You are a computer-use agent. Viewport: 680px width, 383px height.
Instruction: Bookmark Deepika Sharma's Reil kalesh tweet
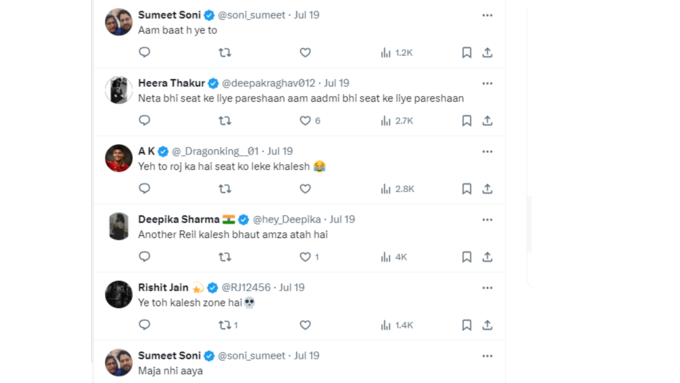467,257
